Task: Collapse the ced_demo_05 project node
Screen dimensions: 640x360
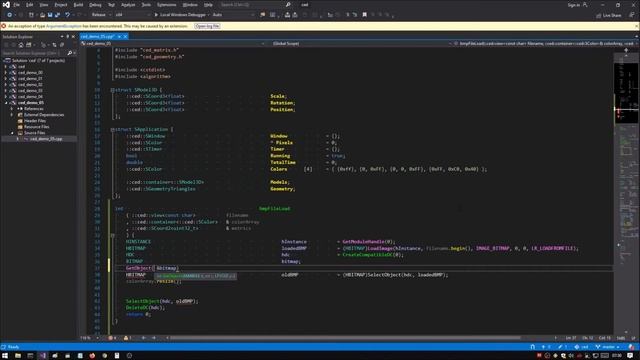Action: (x=6, y=103)
